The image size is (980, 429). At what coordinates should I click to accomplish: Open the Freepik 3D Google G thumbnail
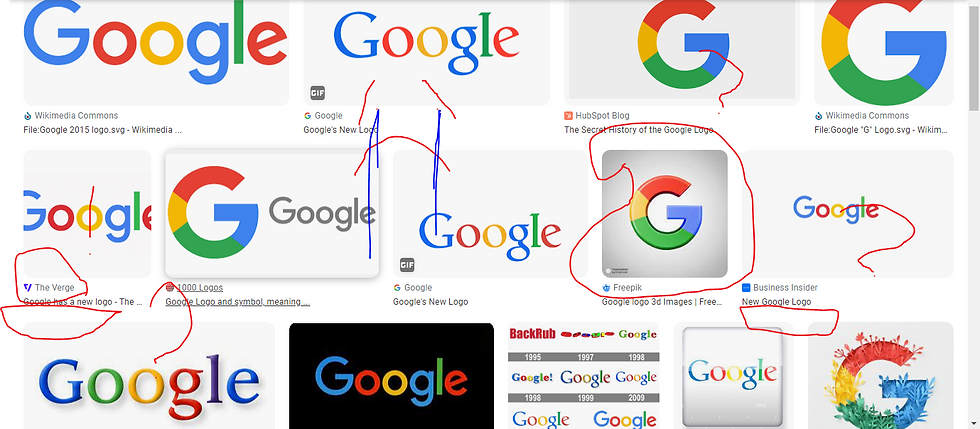[664, 213]
